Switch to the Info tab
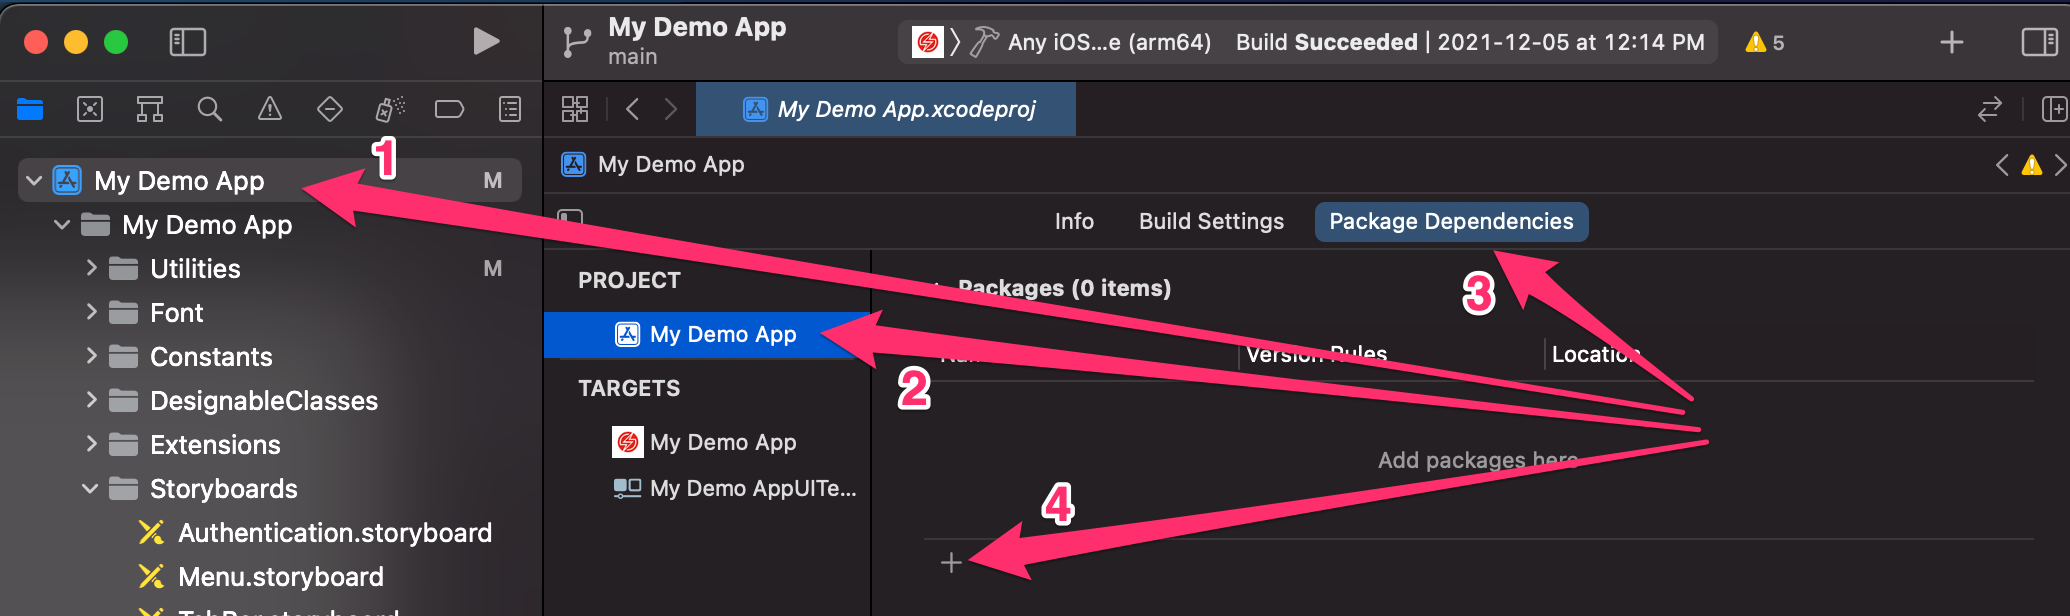 coord(1074,221)
